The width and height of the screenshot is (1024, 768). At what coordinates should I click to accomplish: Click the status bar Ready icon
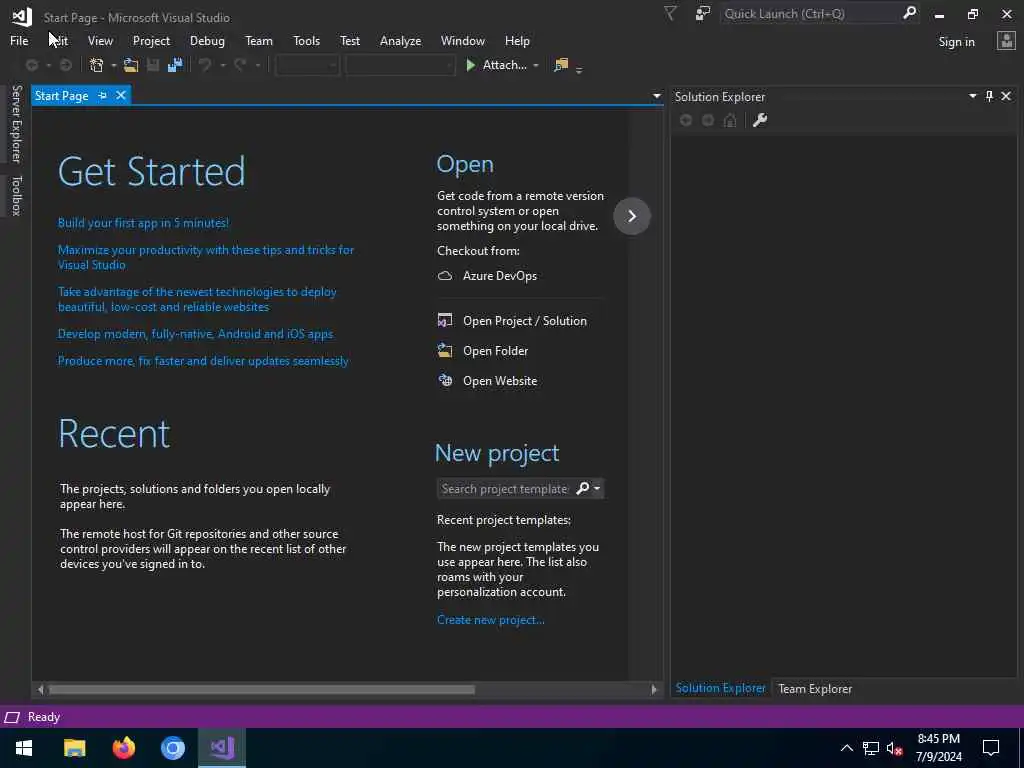coord(12,717)
